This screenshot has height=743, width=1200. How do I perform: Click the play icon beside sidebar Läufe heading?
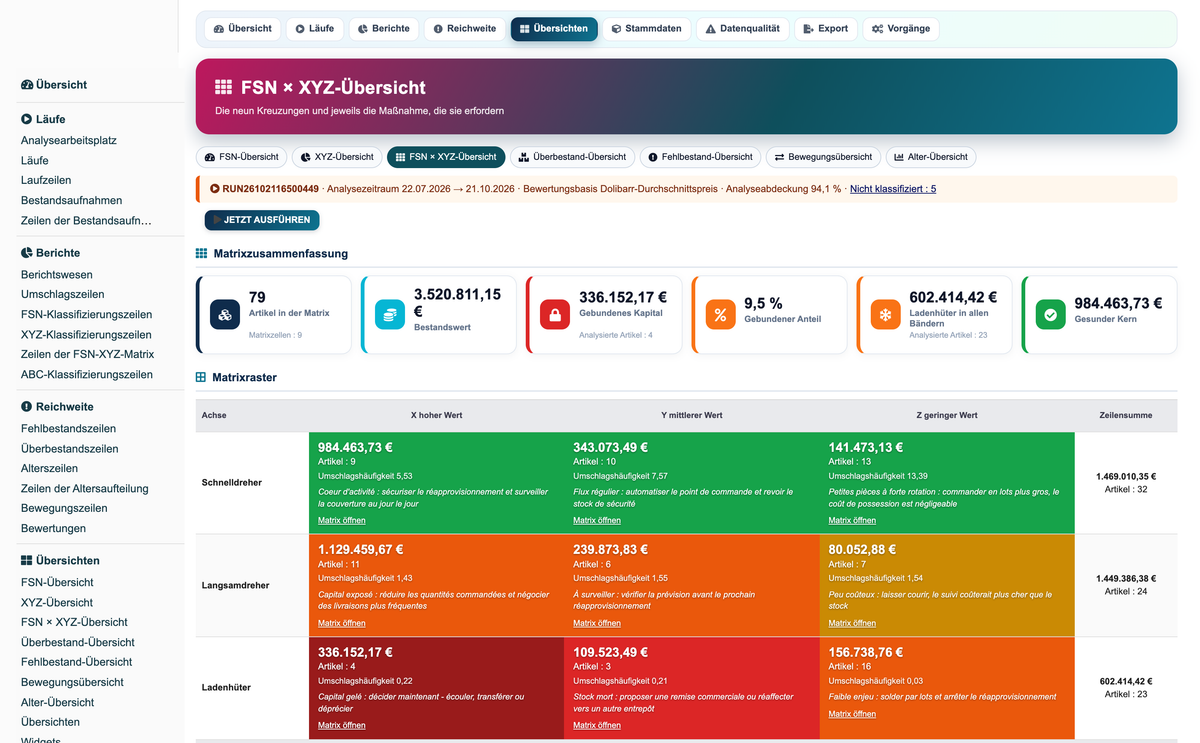click(27, 119)
